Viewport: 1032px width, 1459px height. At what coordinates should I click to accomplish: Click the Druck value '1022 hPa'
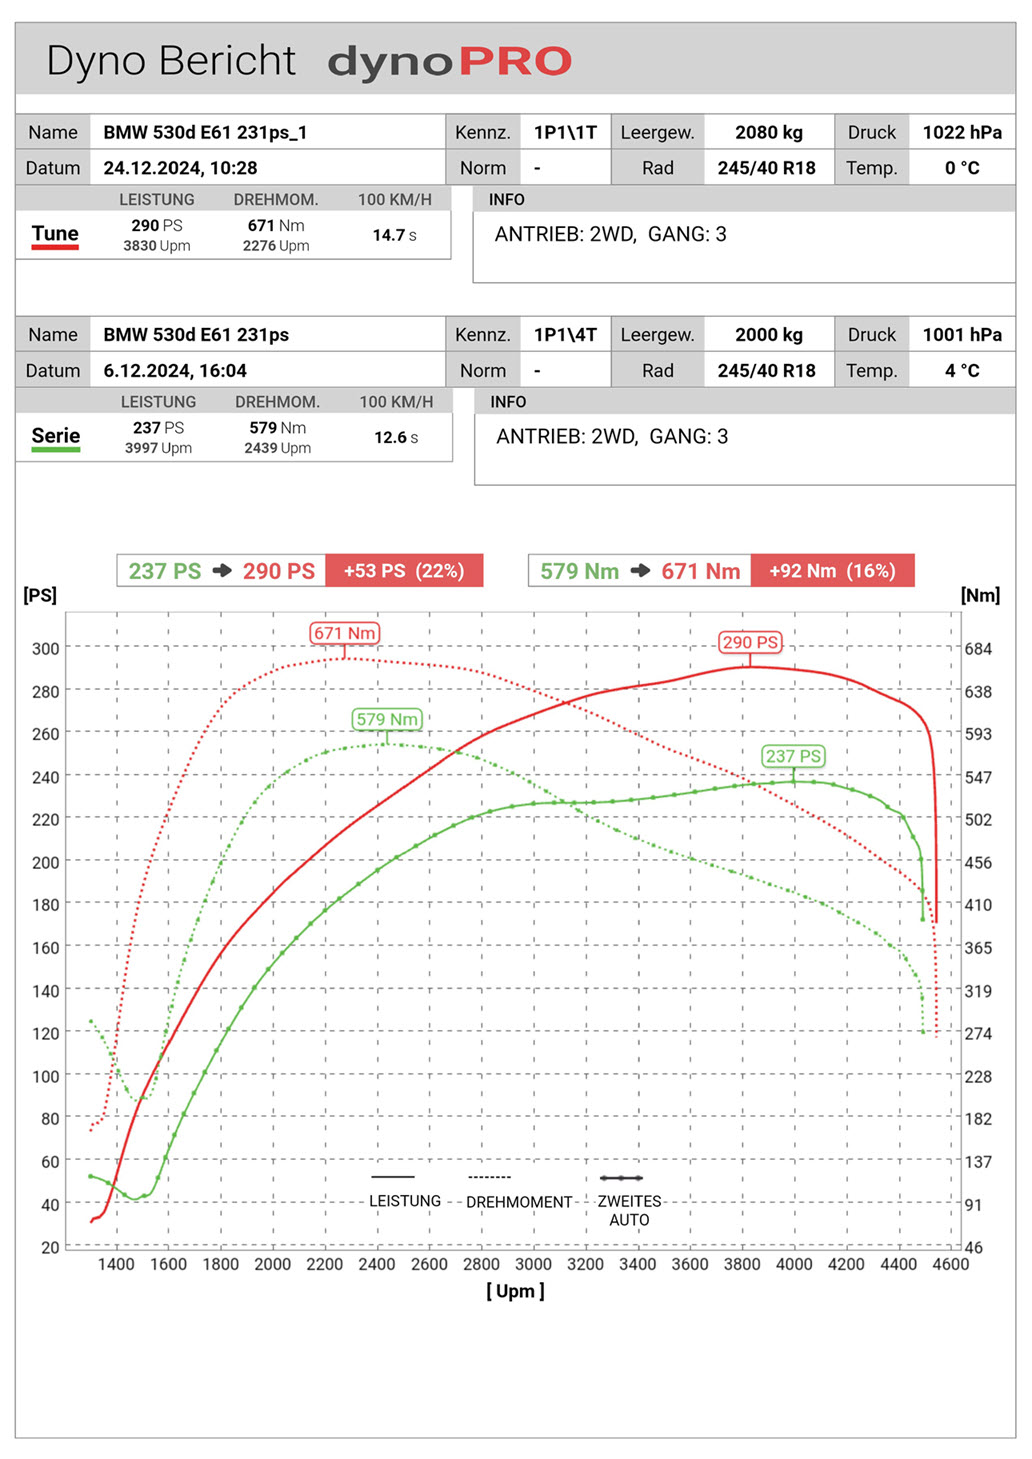962,132
